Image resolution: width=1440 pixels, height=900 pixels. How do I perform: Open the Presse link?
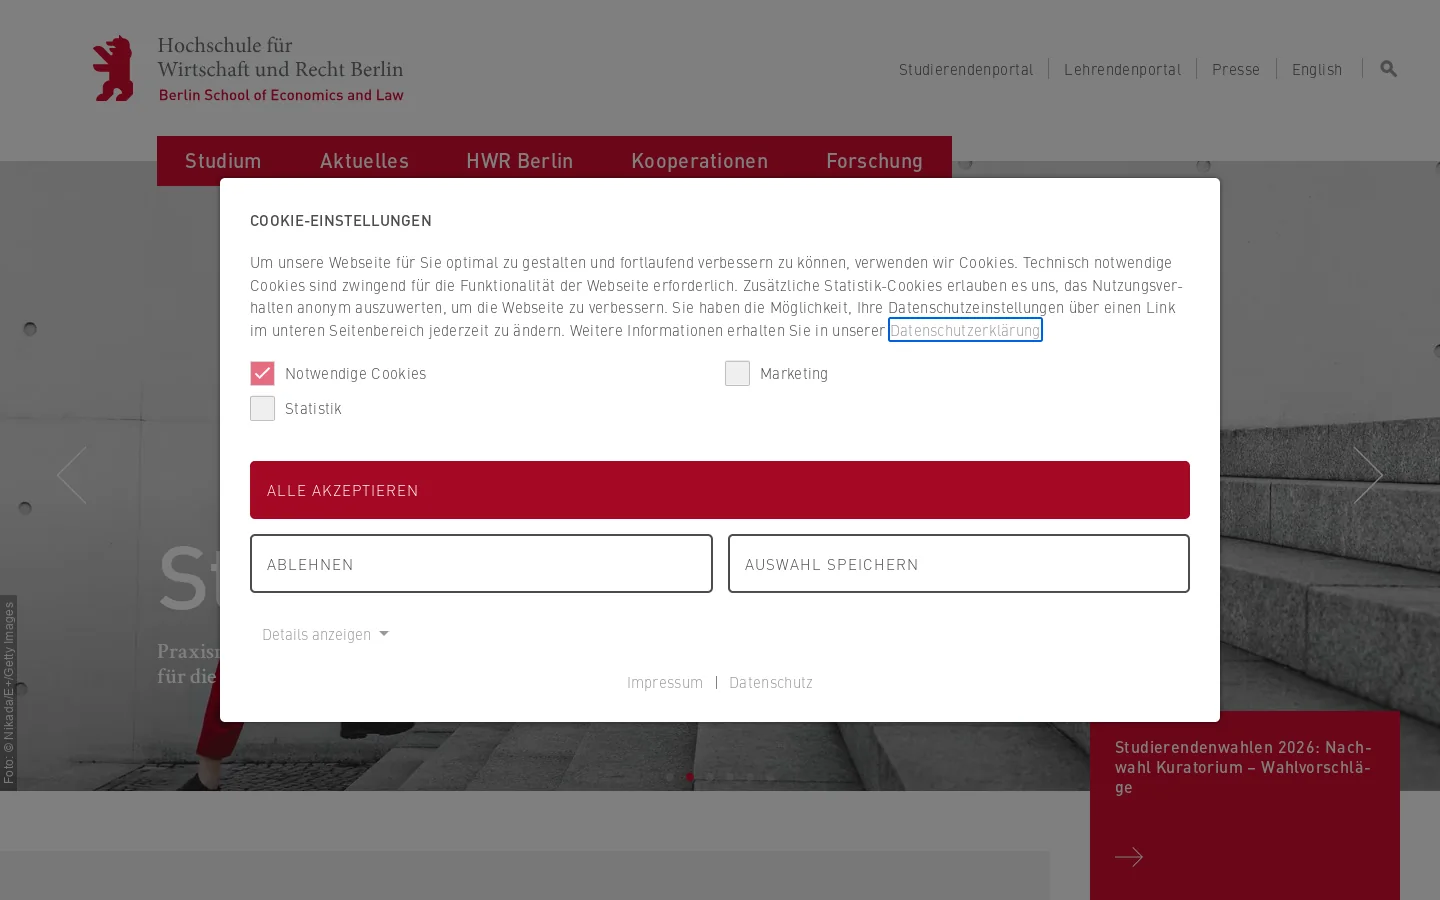click(1236, 69)
